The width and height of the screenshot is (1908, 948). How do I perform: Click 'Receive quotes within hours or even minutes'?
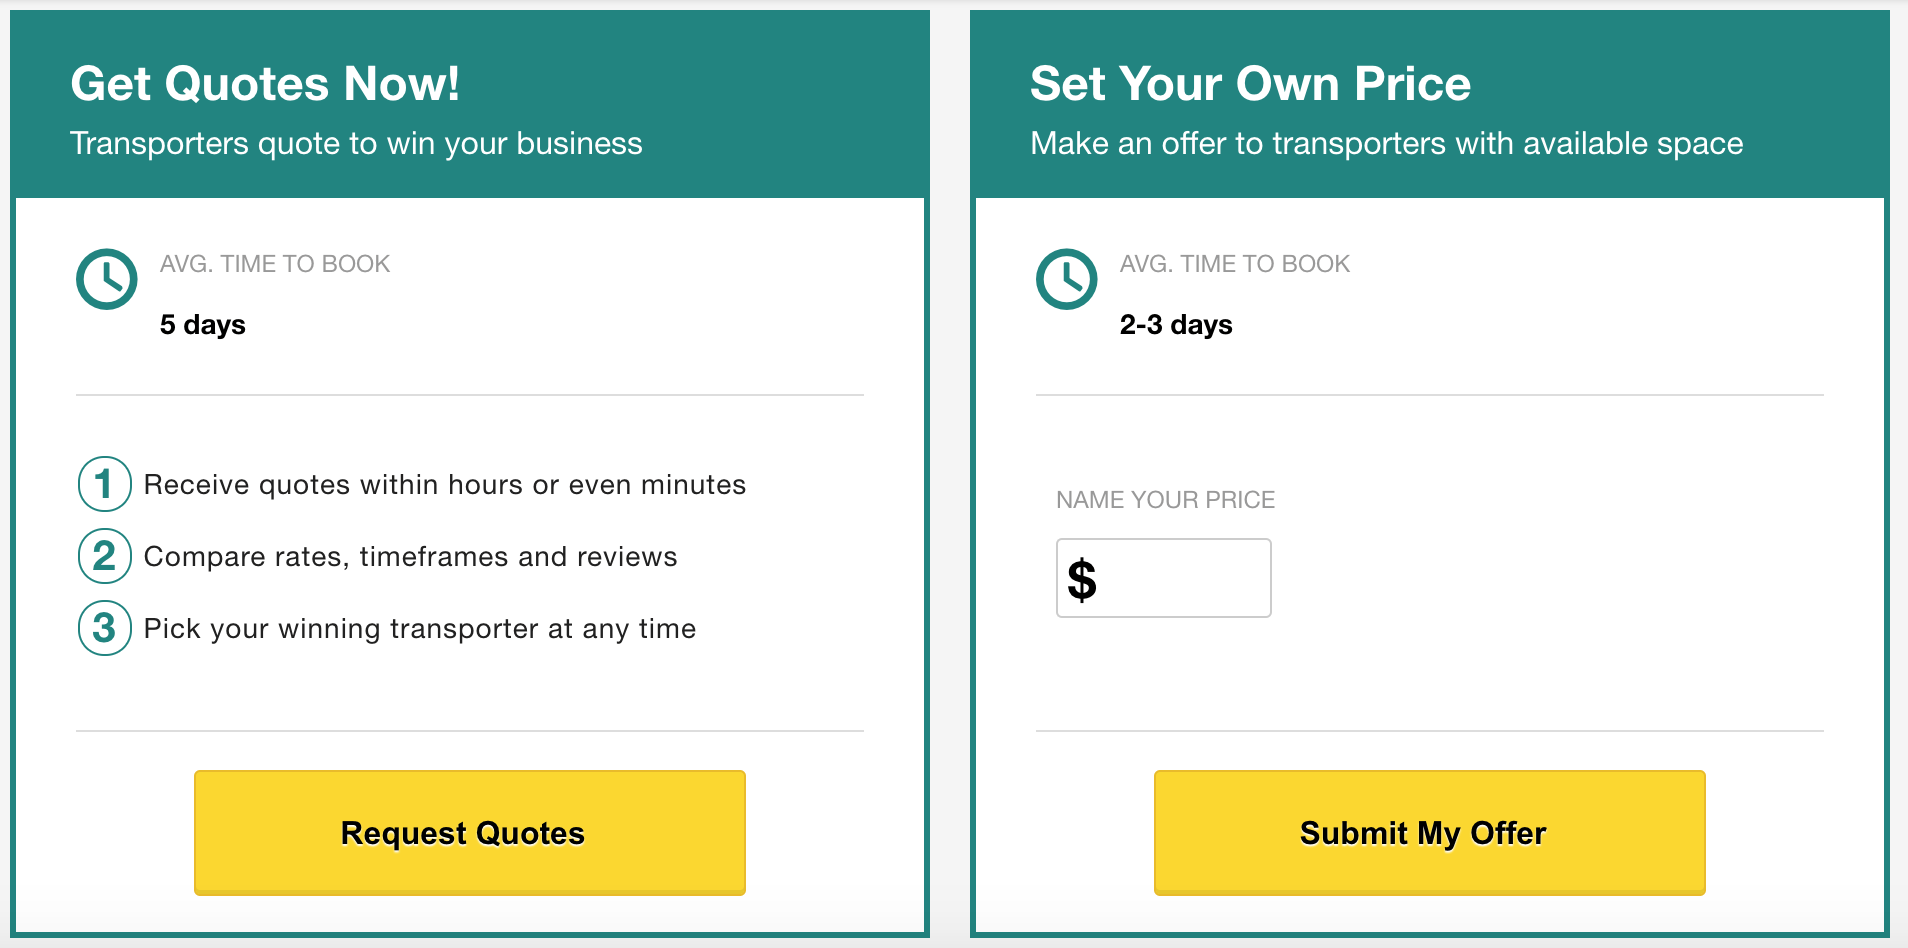click(445, 485)
